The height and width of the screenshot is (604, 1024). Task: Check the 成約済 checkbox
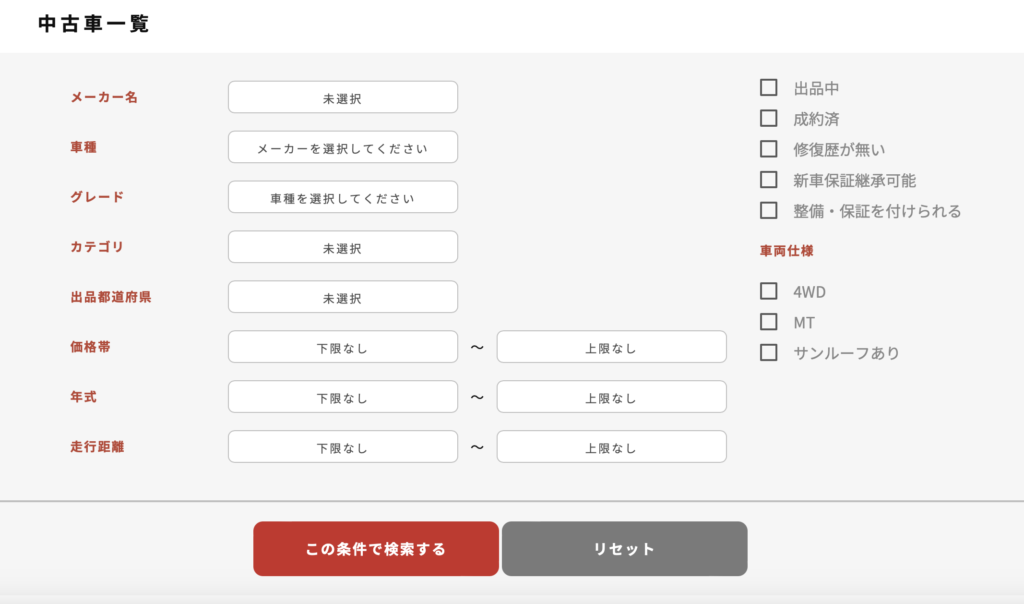(x=769, y=118)
